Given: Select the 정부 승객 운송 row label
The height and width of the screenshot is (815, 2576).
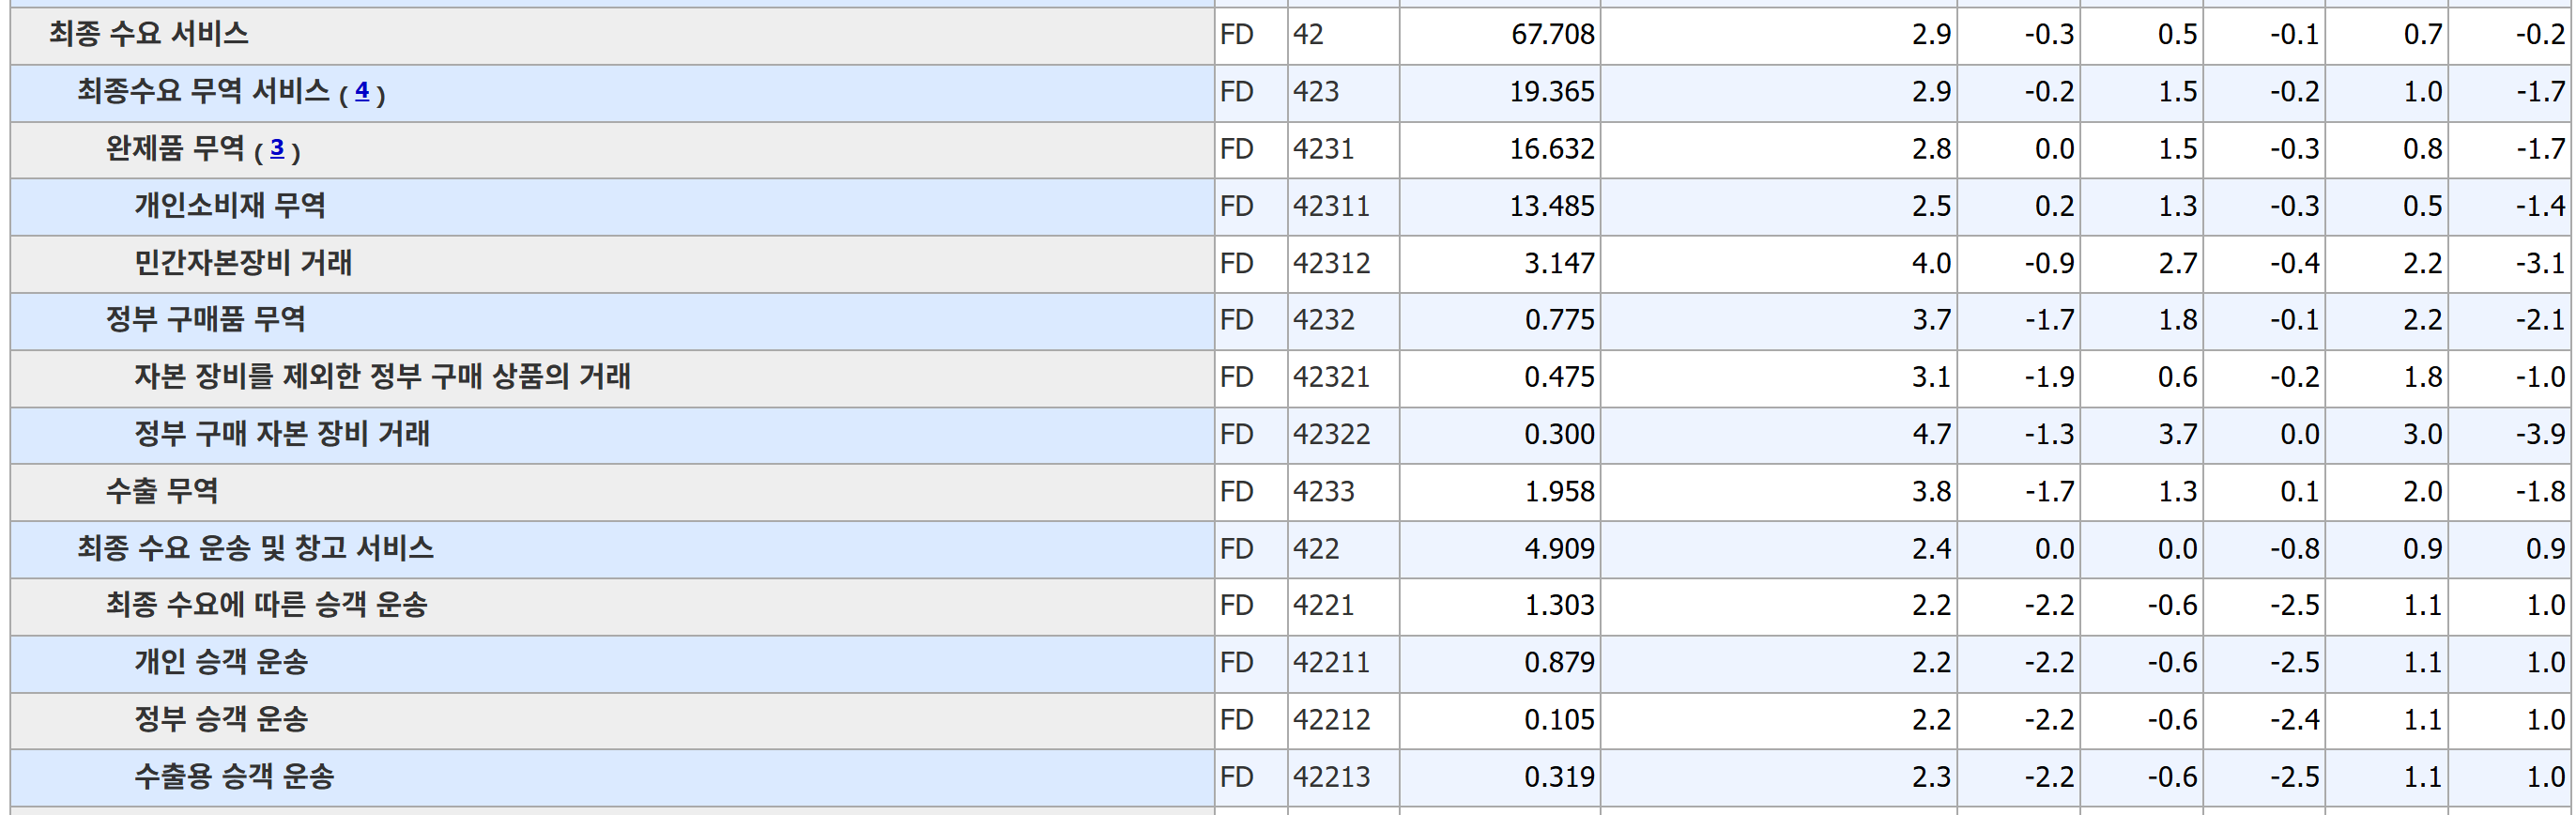Looking at the screenshot, I should point(221,719).
